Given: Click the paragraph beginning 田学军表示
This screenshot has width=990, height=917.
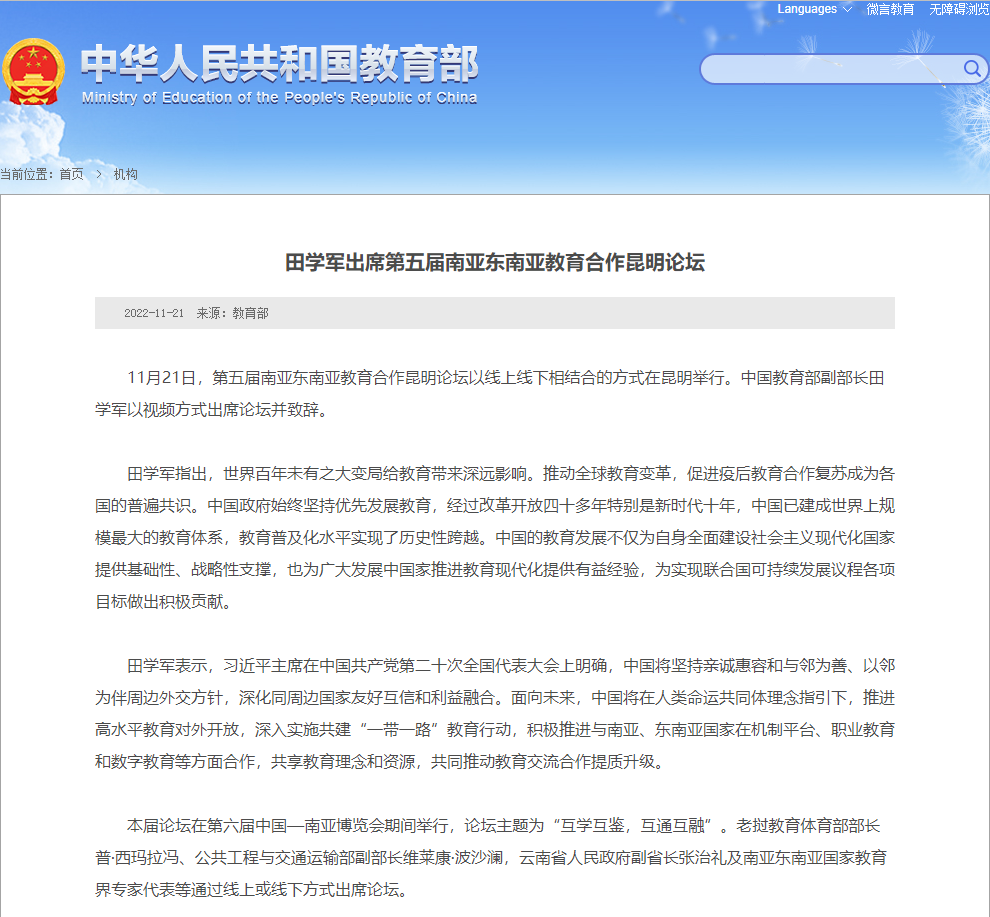Looking at the screenshot, I should (x=495, y=714).
